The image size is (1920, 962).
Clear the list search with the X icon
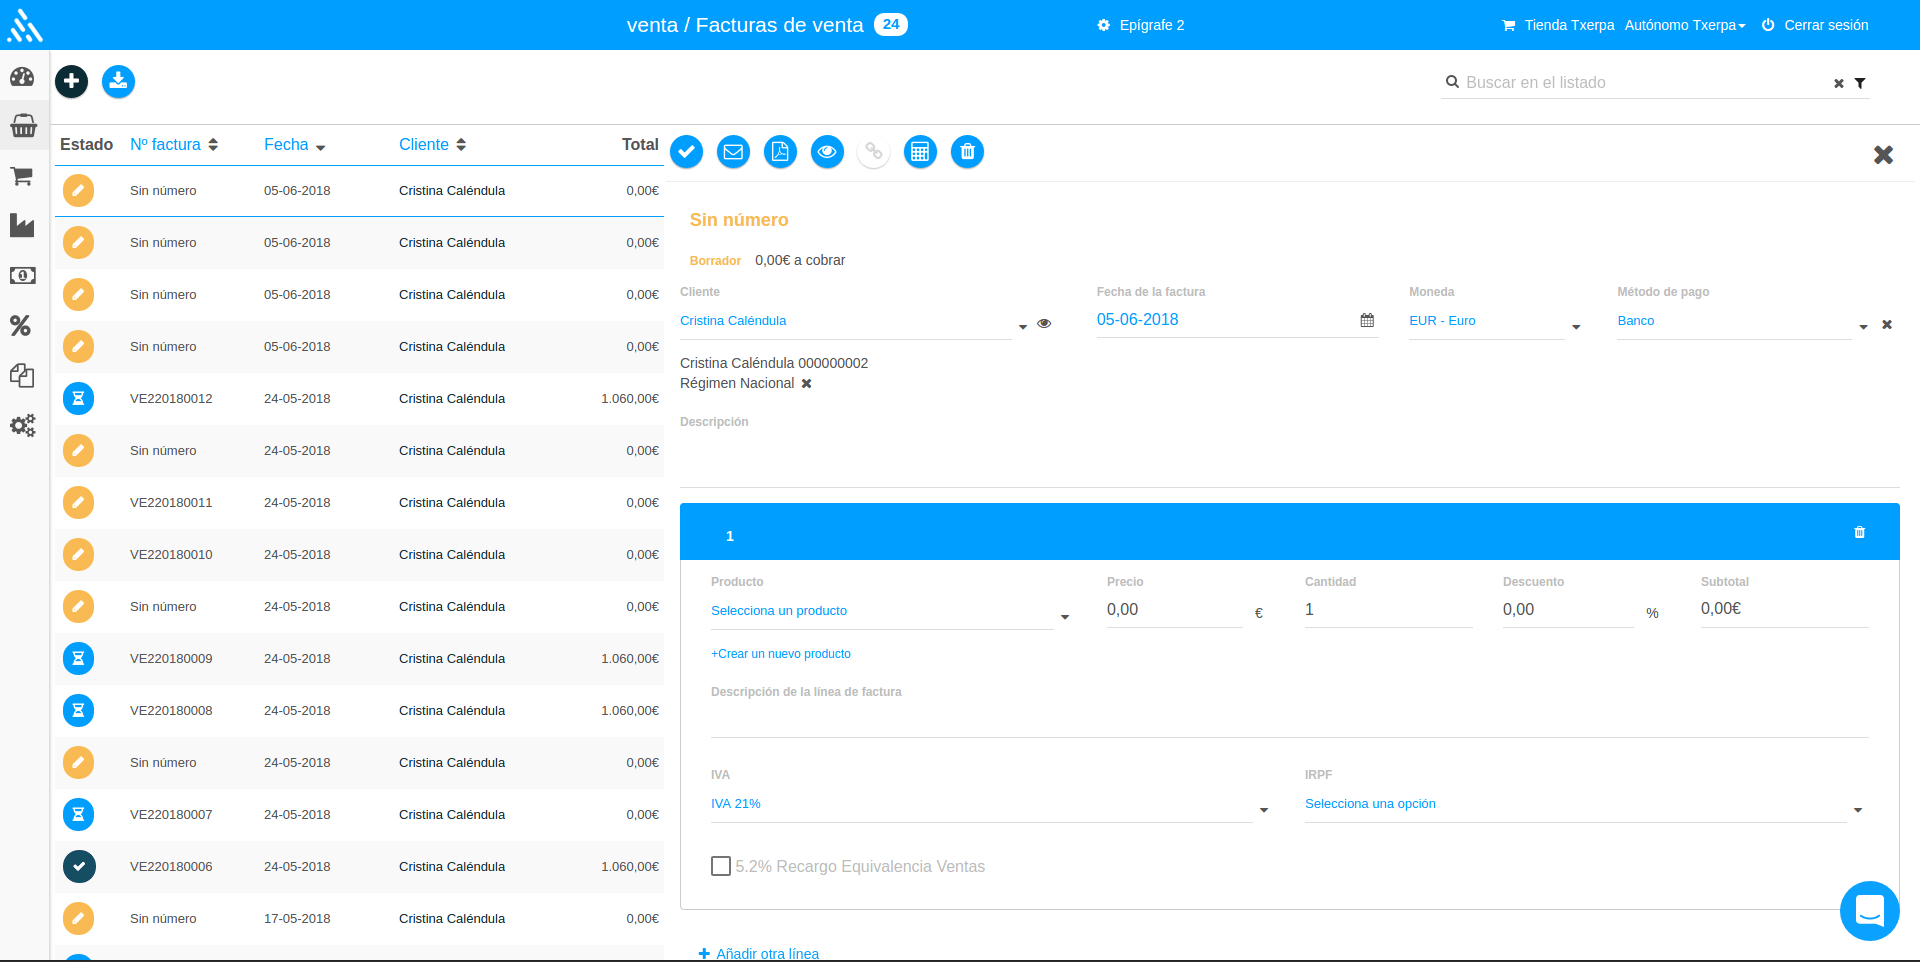[1838, 84]
